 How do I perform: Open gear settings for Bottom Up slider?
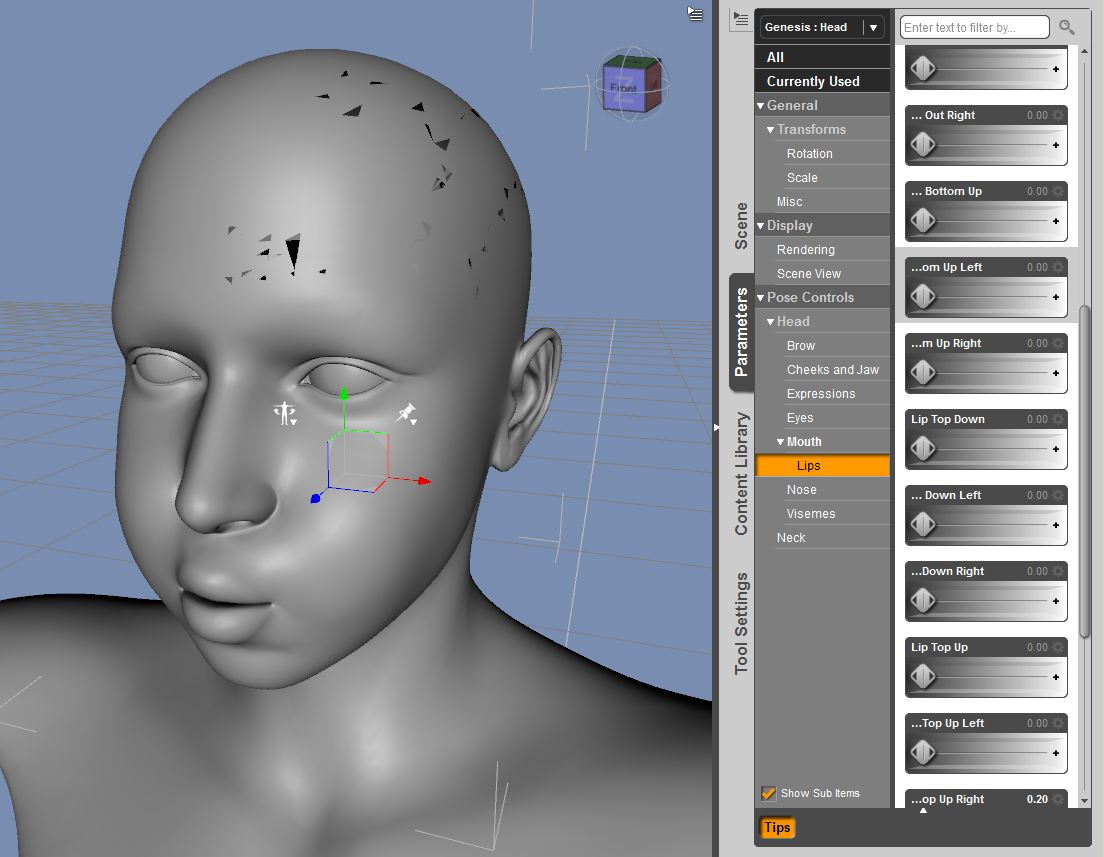pyautogui.click(x=1058, y=191)
